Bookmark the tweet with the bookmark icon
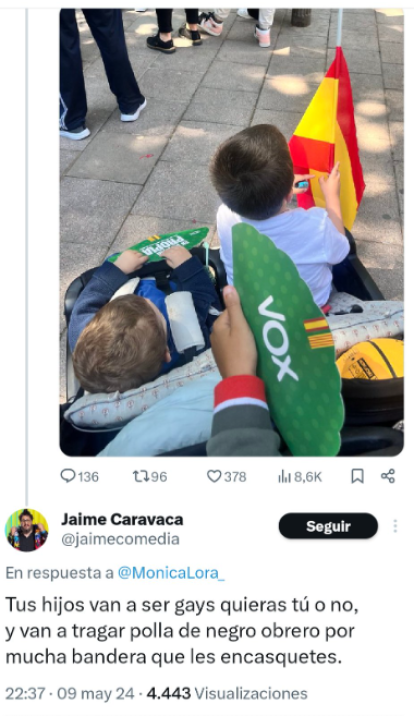This screenshot has height=716, width=414. 357,476
